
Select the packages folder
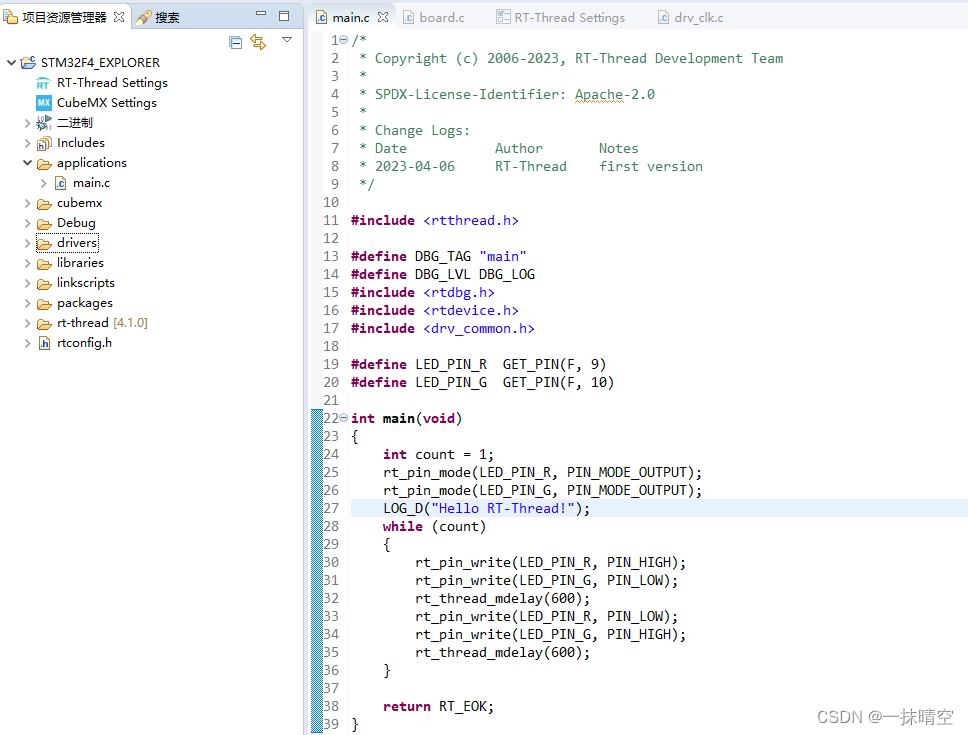pyautogui.click(x=85, y=303)
